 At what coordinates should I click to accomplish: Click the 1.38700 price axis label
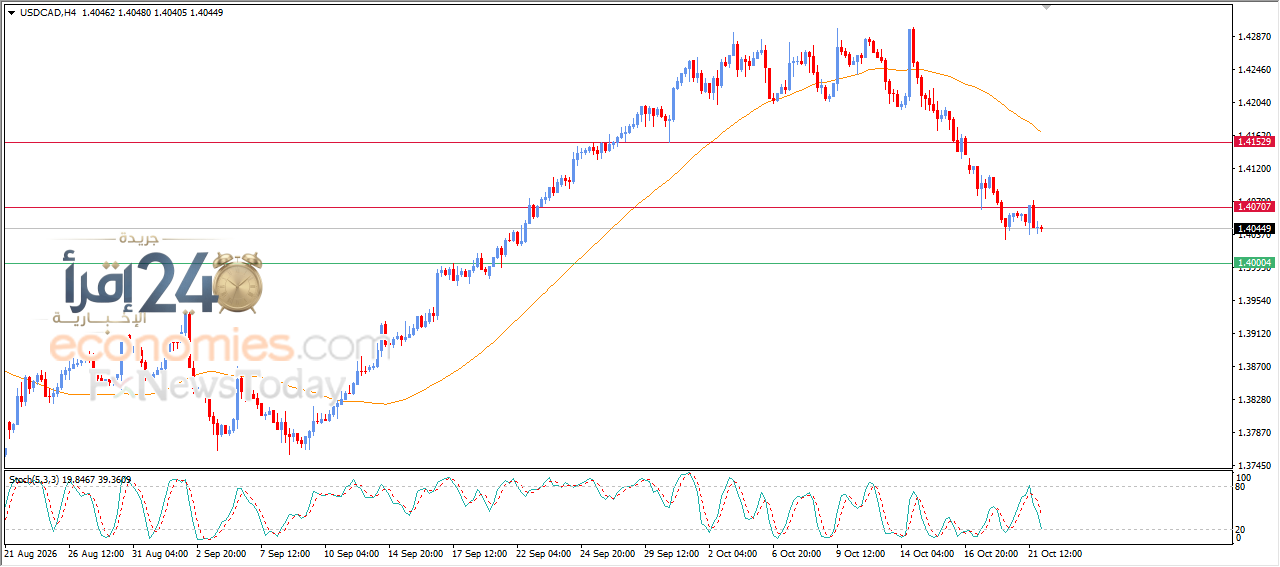tap(1254, 367)
